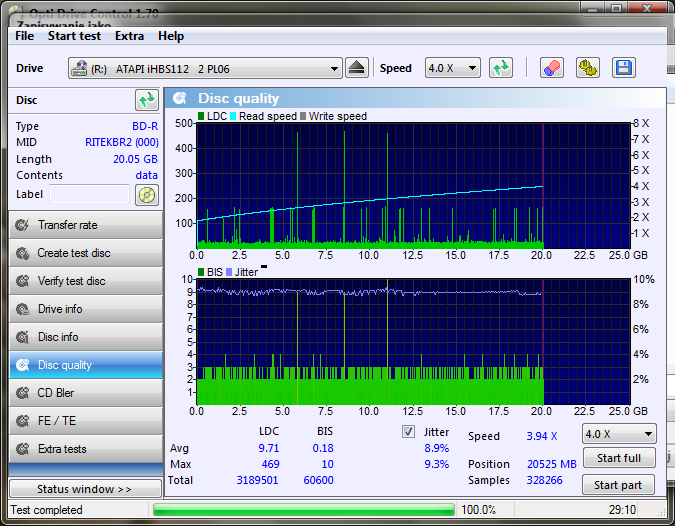Click the BIS Total value 60600
The width and height of the screenshot is (675, 526).
tap(319, 480)
